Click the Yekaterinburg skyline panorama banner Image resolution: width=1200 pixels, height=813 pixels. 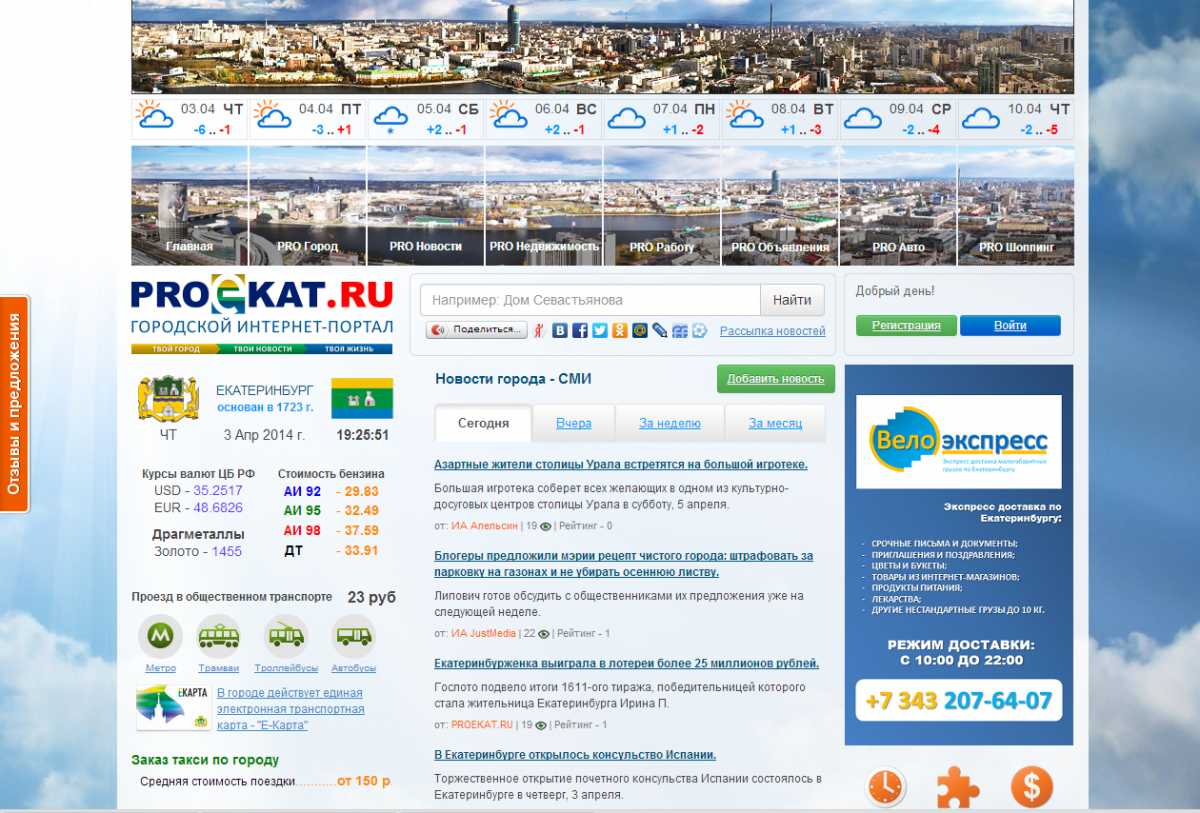[x=603, y=46]
